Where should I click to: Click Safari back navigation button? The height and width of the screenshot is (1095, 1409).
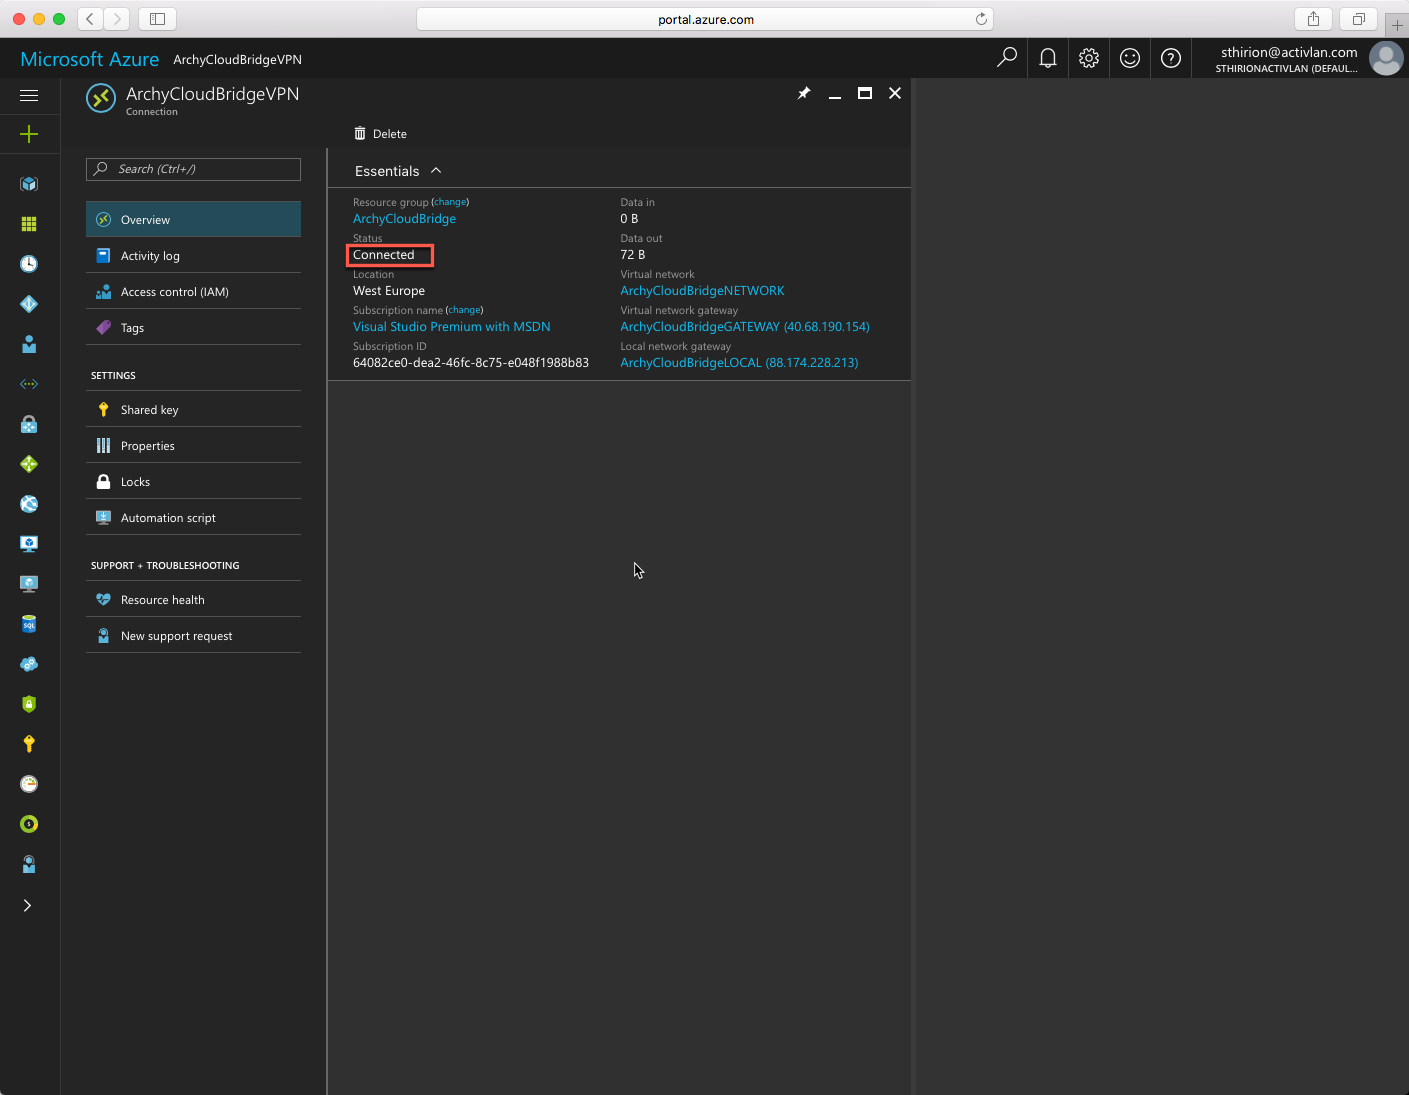point(90,18)
